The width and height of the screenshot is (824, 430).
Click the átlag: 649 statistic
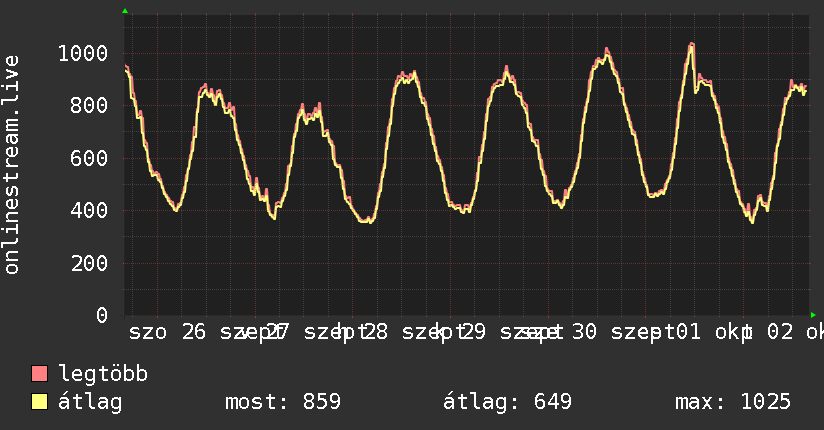[x=507, y=402]
